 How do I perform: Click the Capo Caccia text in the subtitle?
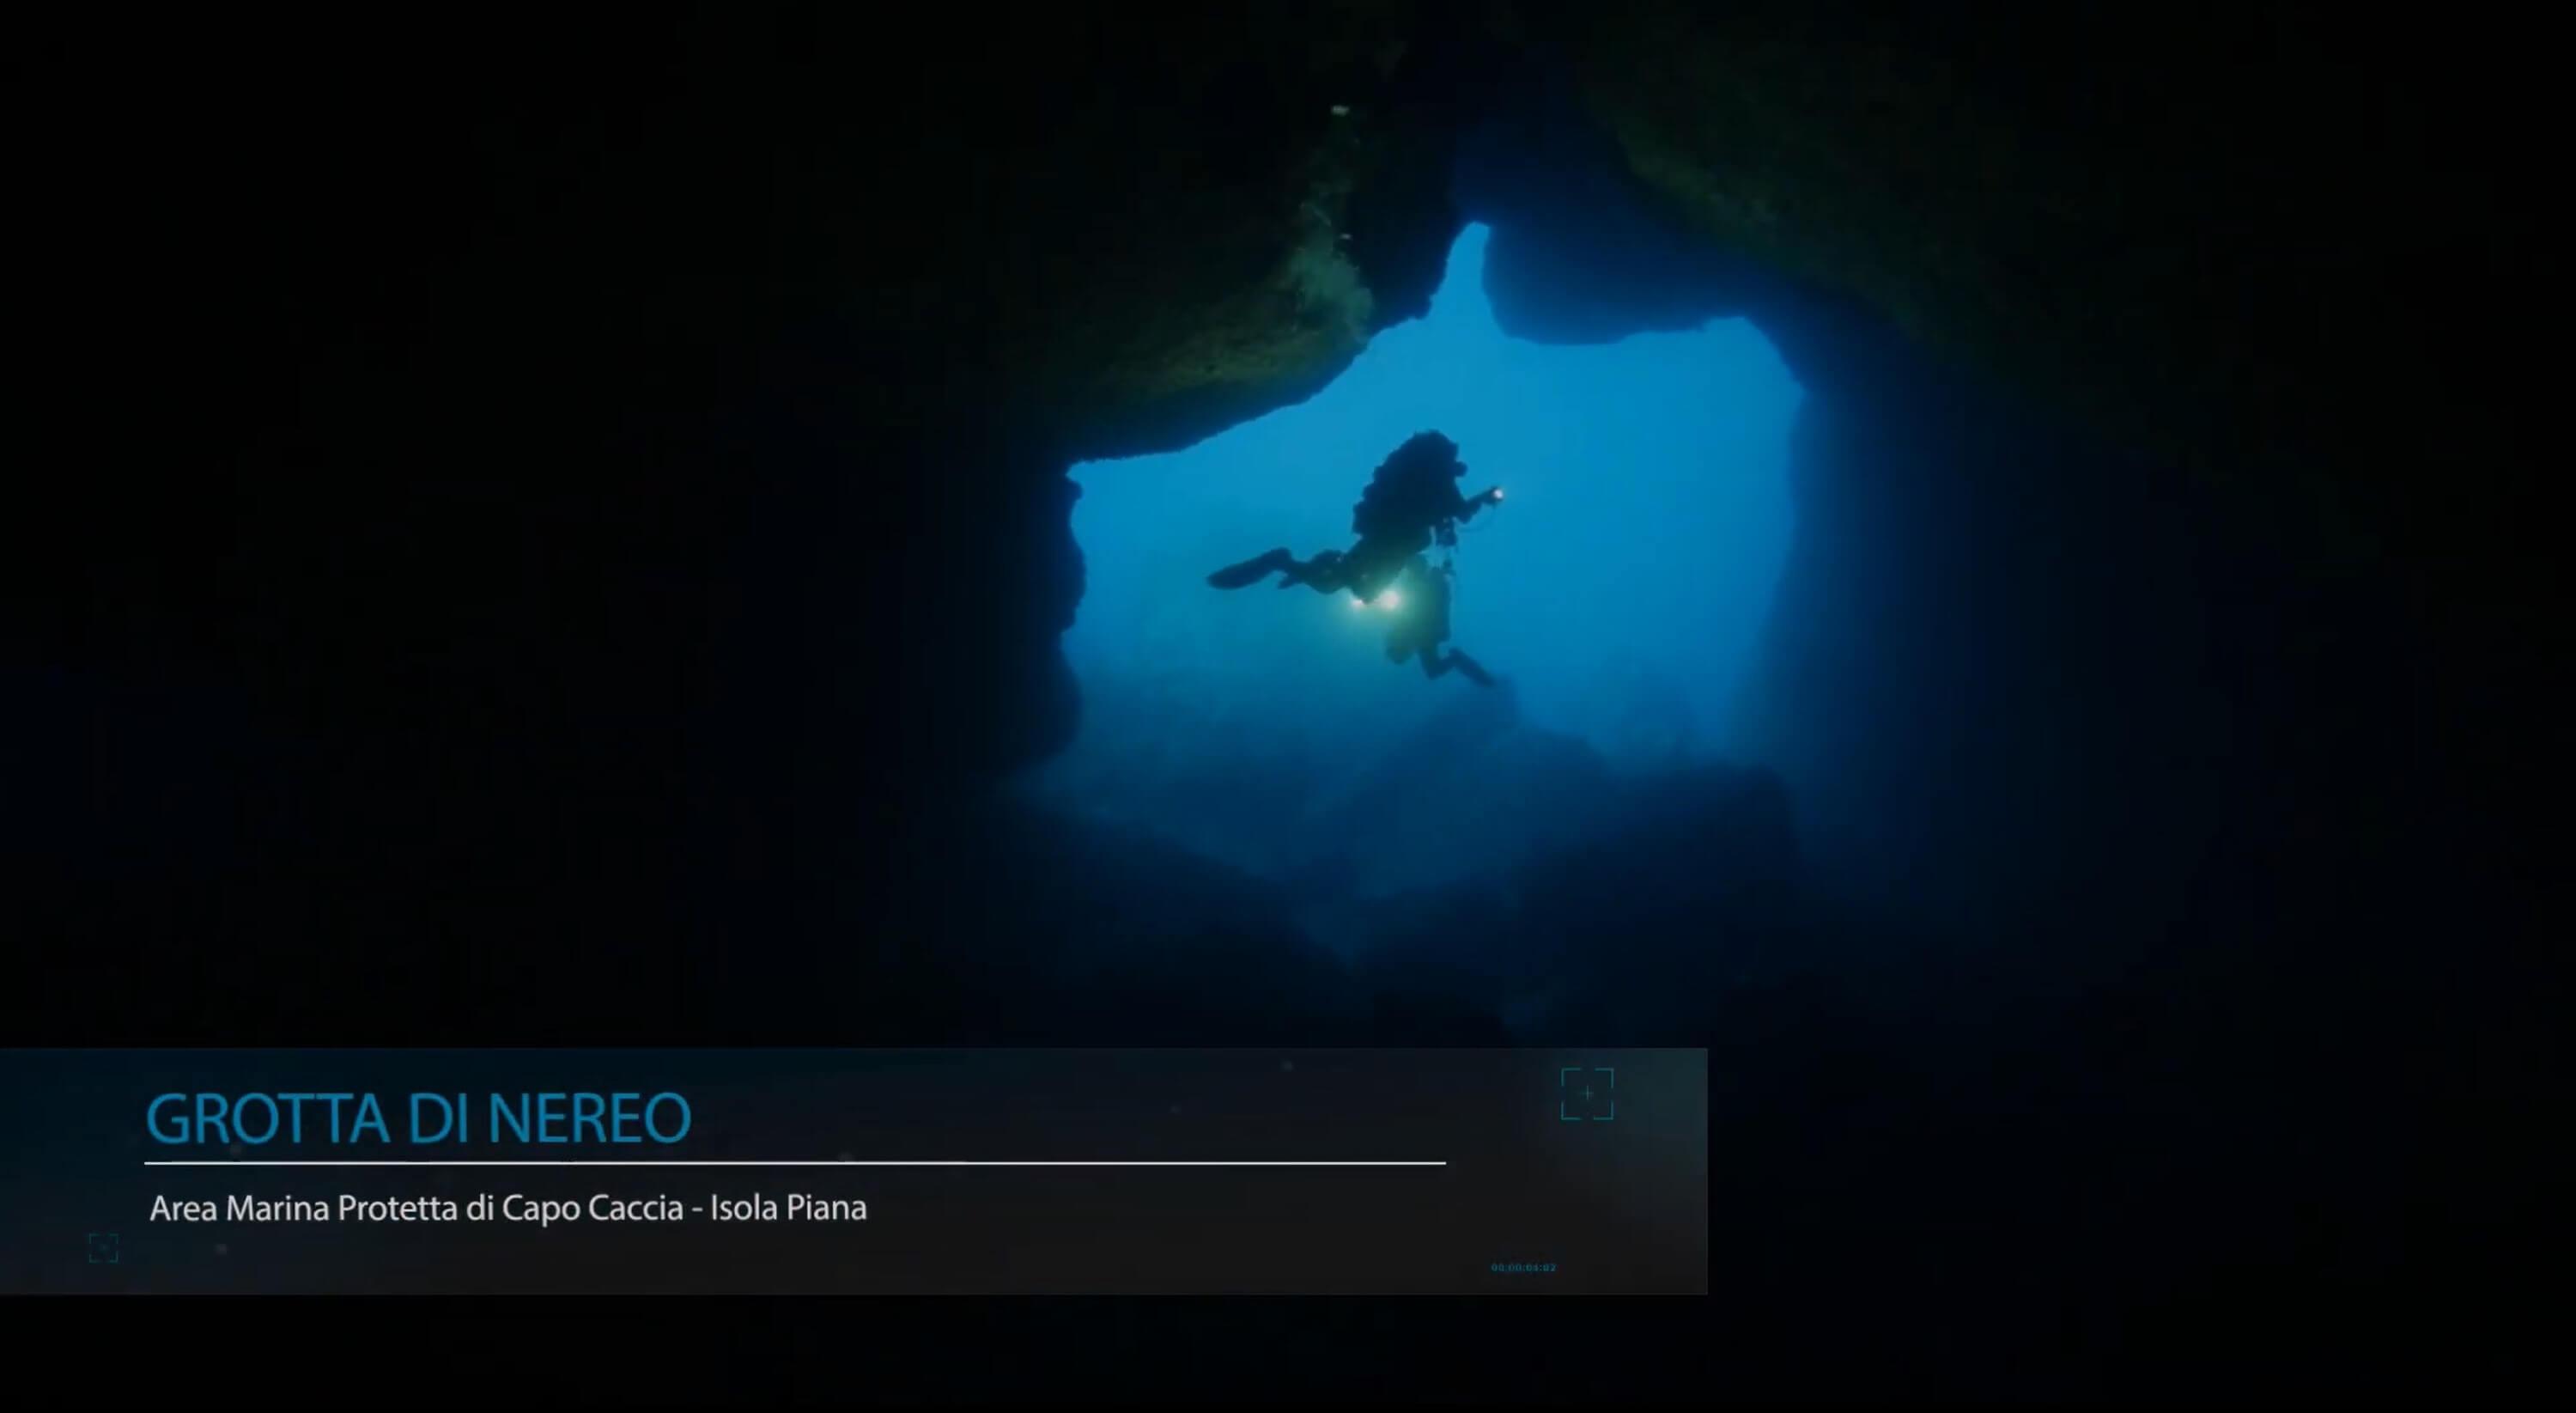[x=592, y=1208]
